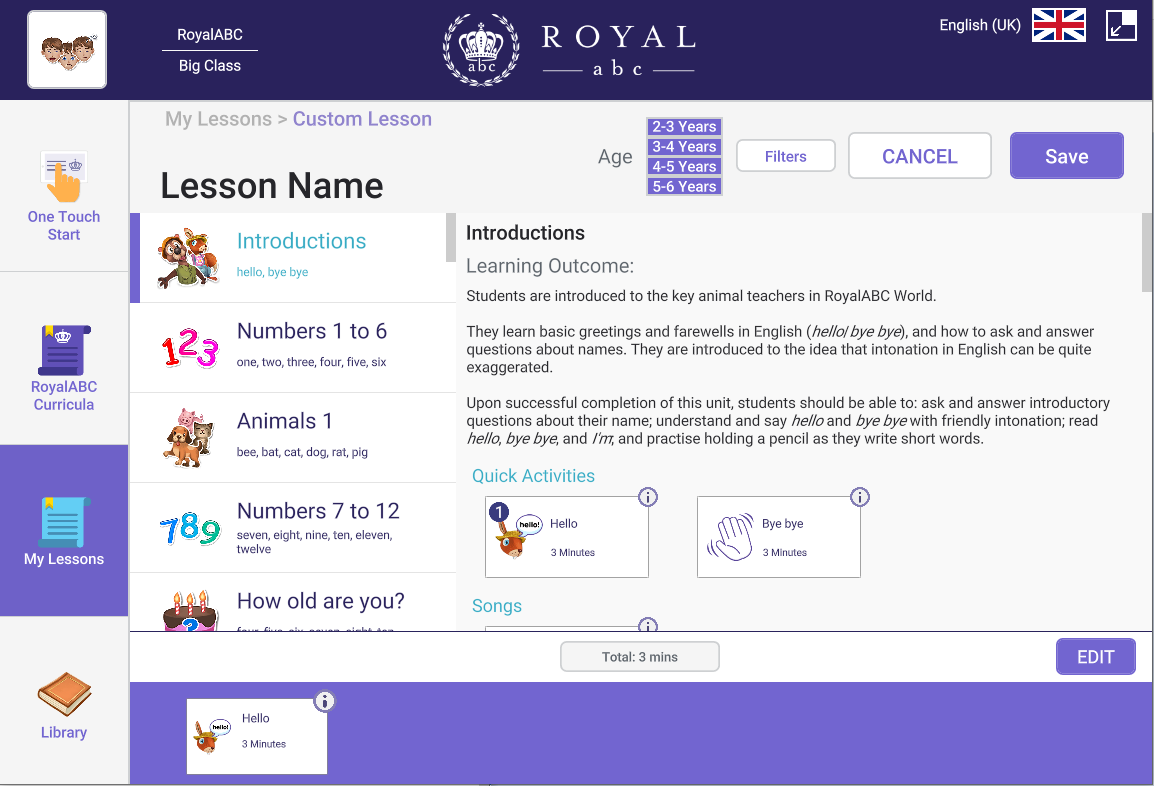Open the class profile avatar picture
The image size is (1154, 786).
pos(67,49)
